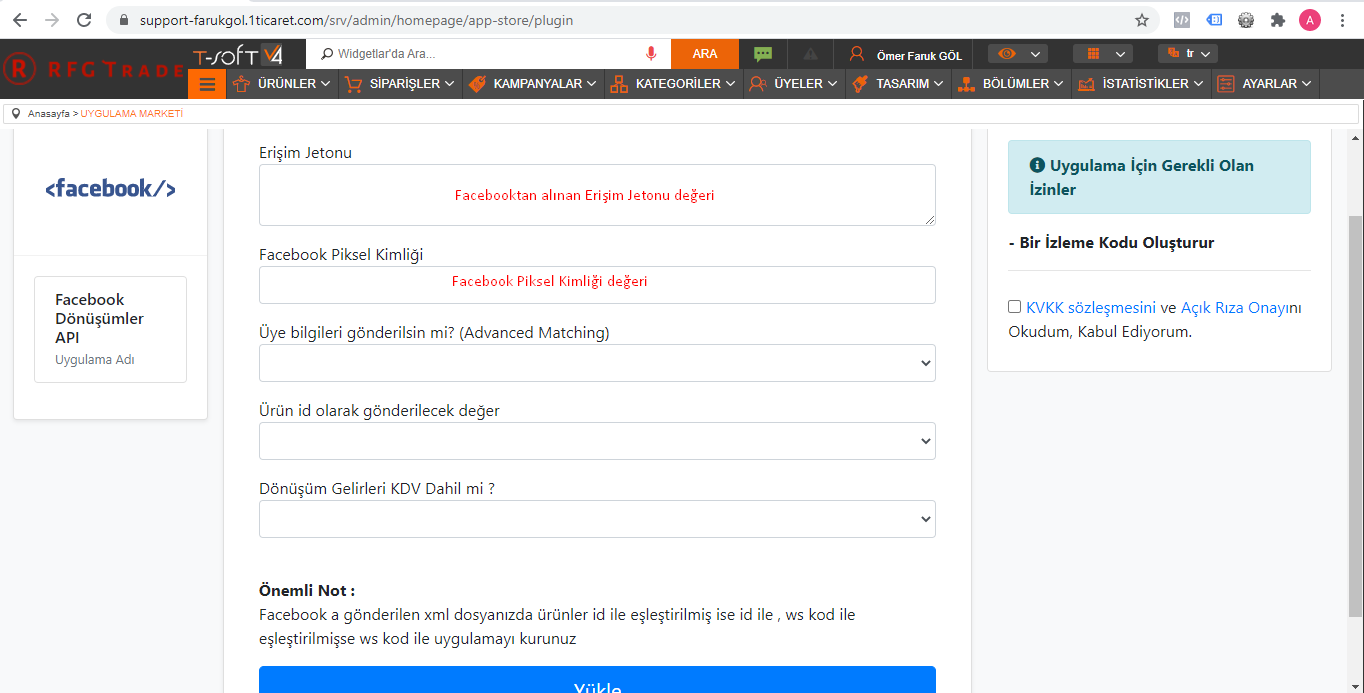1364x693 pixels.
Task: Open the tr language dropdown
Action: pos(1188,54)
